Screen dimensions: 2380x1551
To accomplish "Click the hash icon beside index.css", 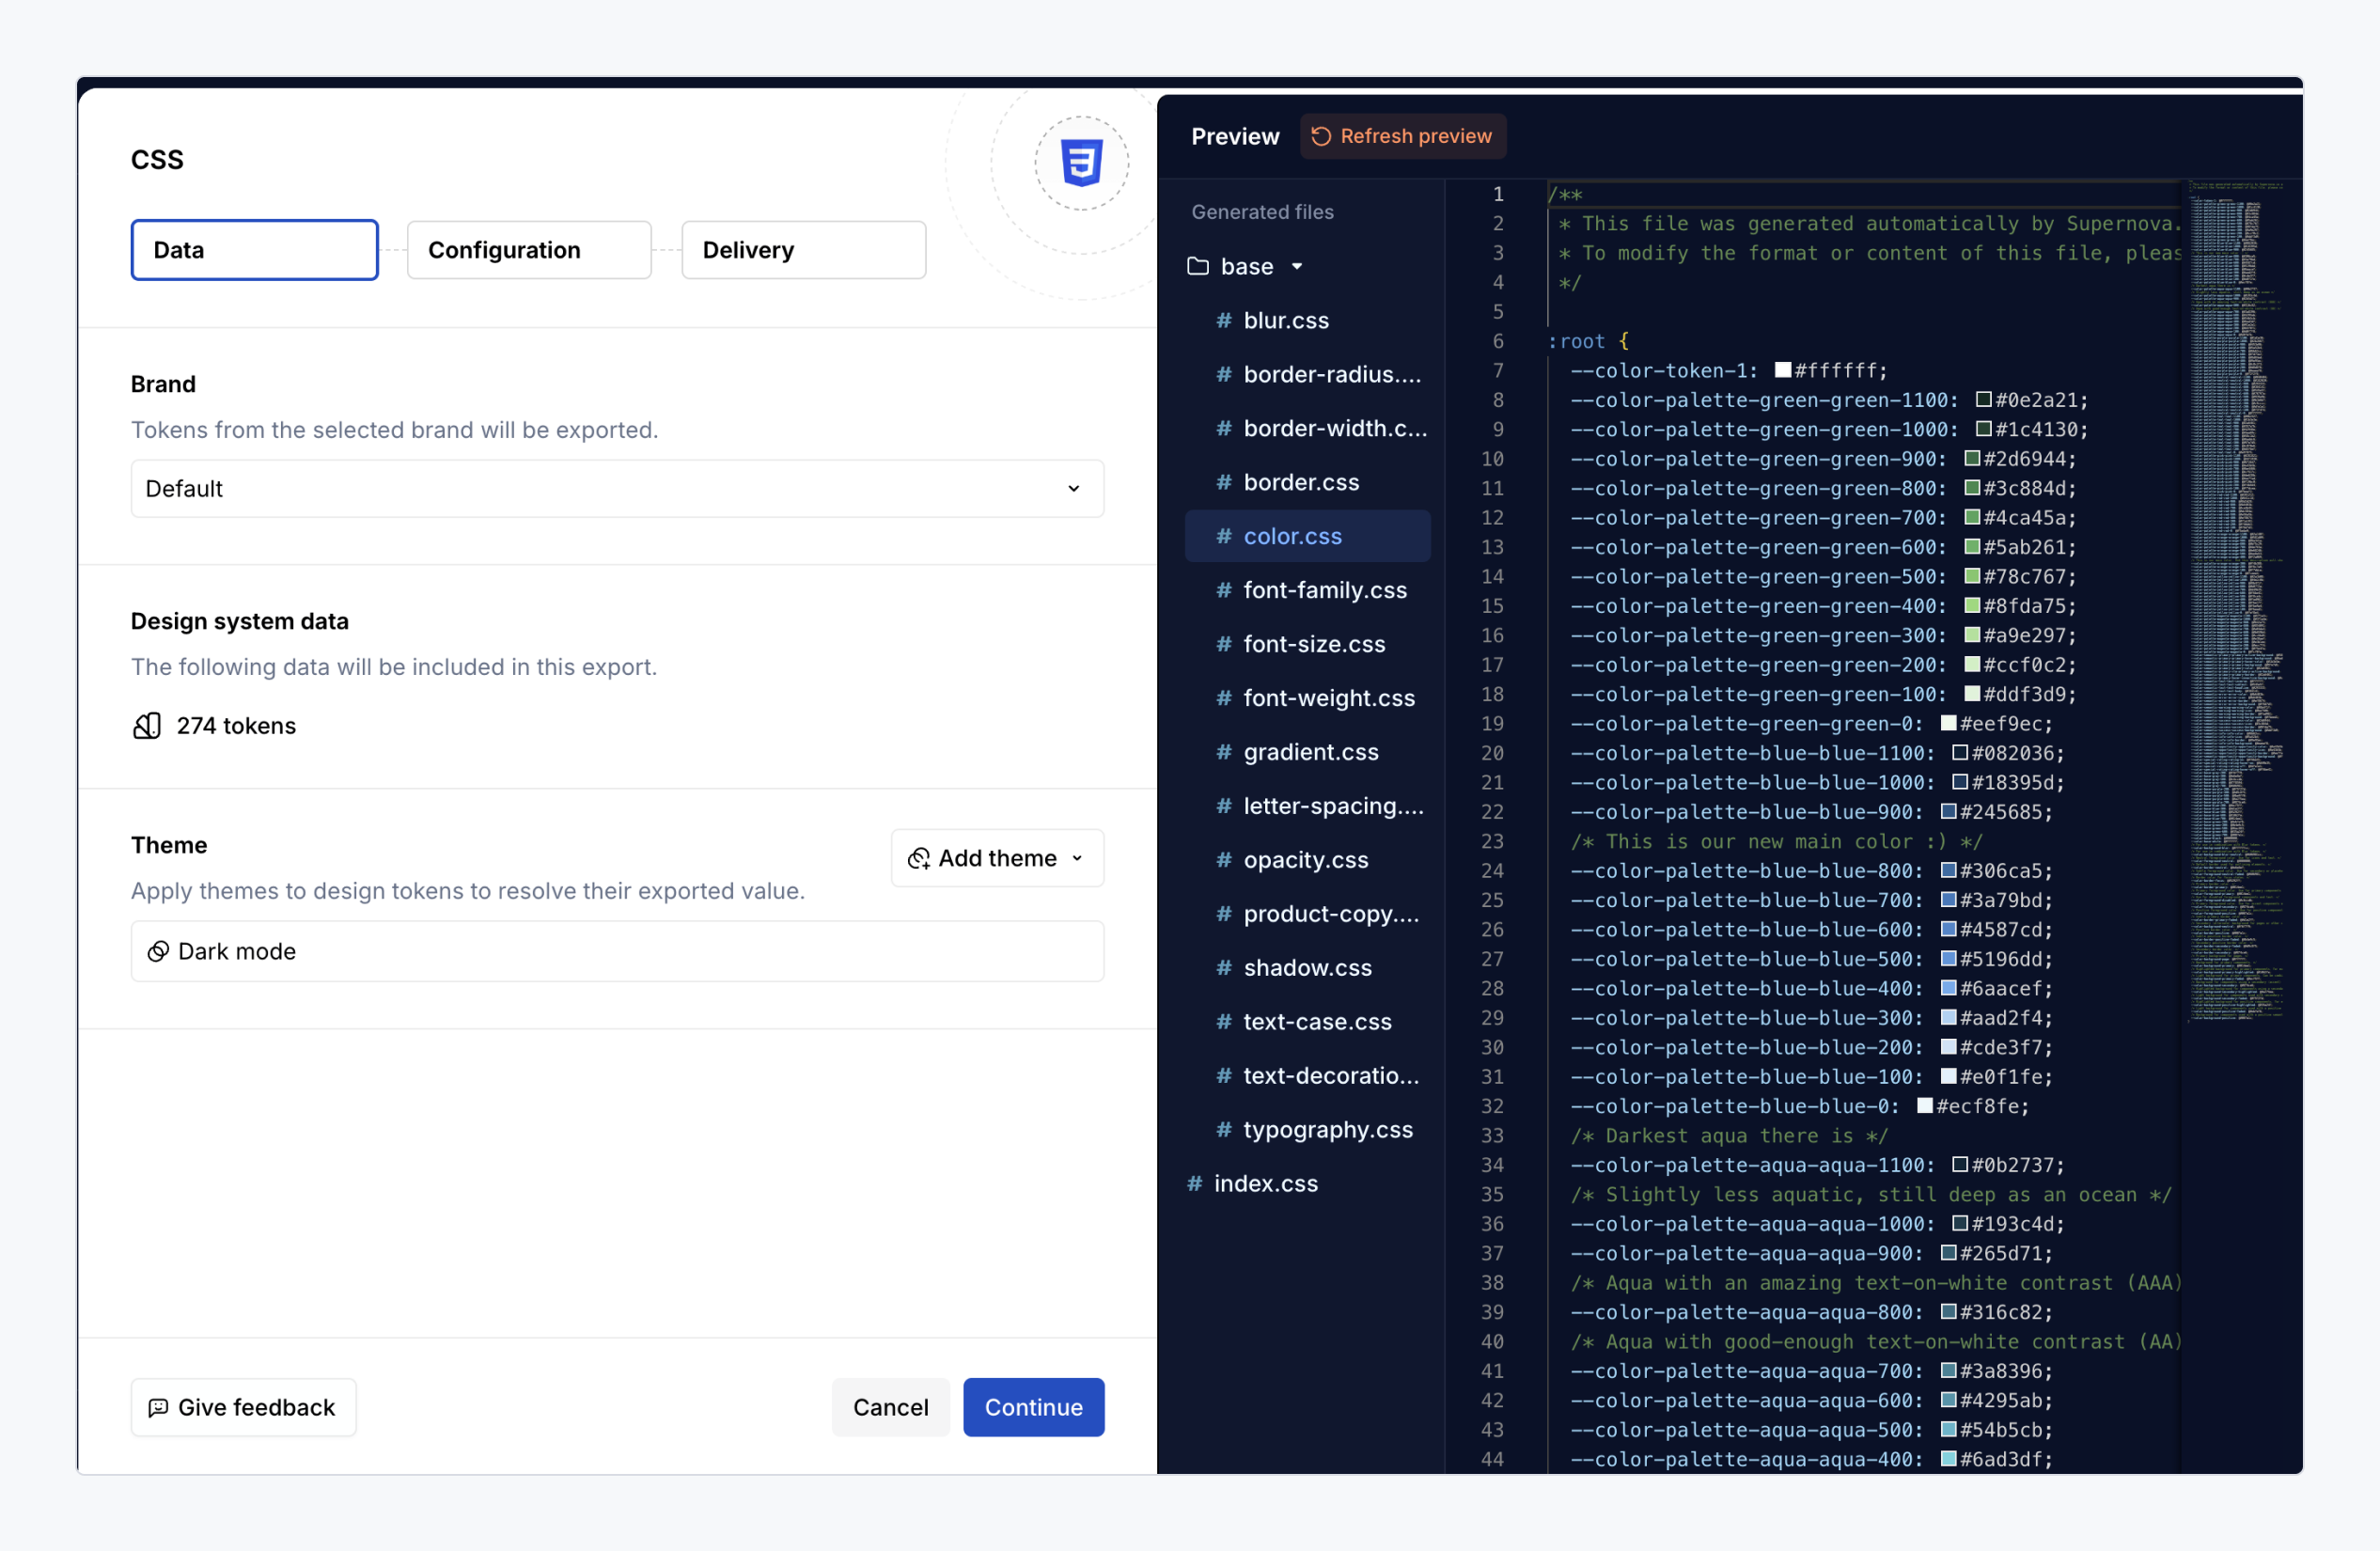I will 1194,1183.
